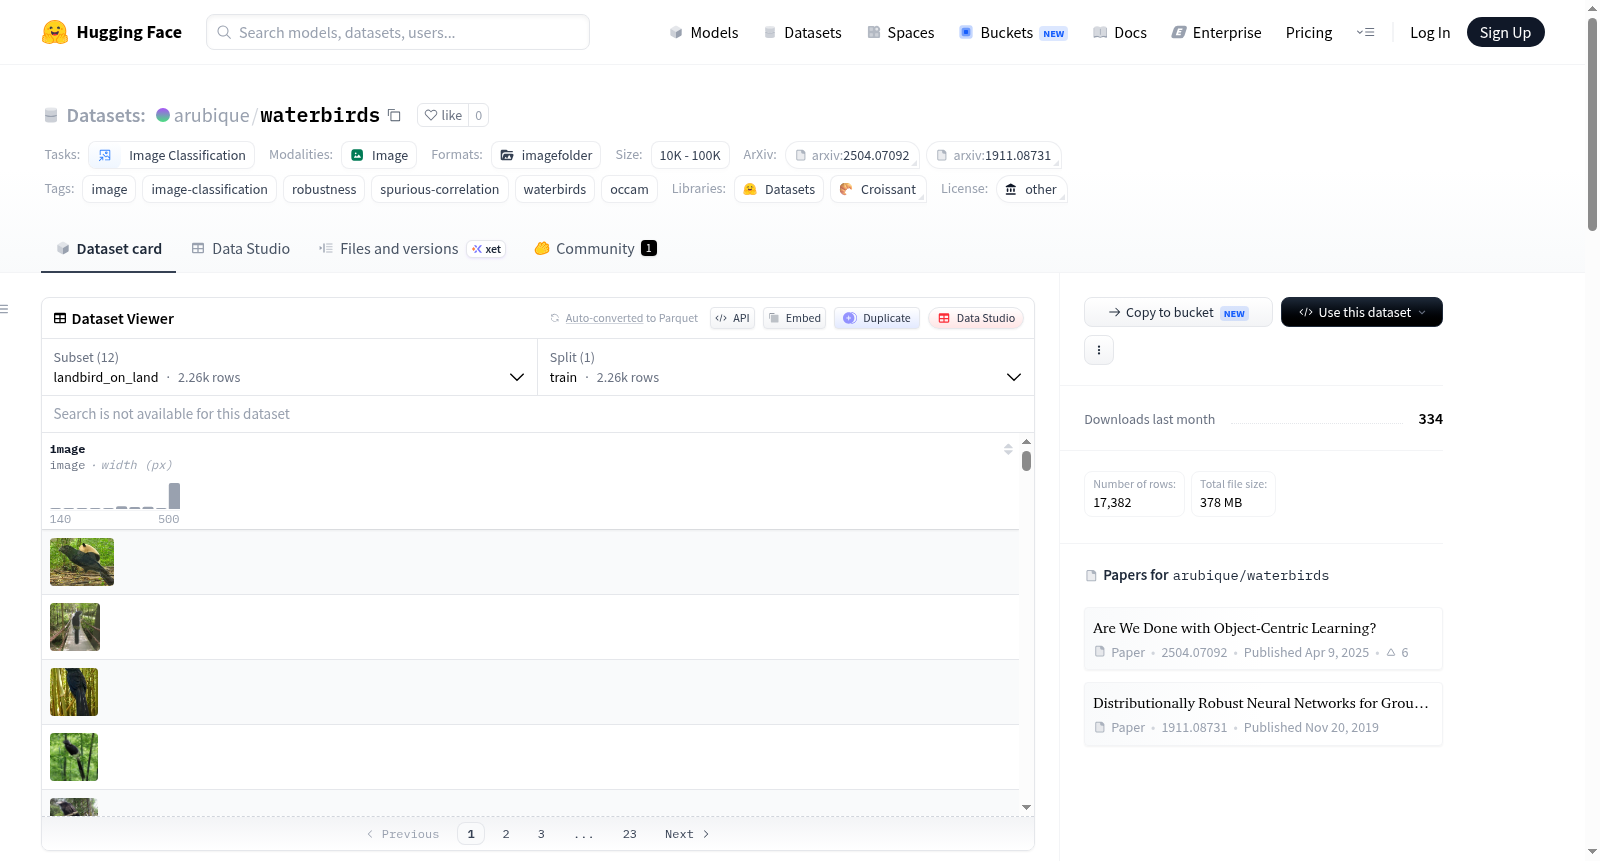Go to the Pricing page
Screen dimensions: 1600x861
coord(1309,33)
